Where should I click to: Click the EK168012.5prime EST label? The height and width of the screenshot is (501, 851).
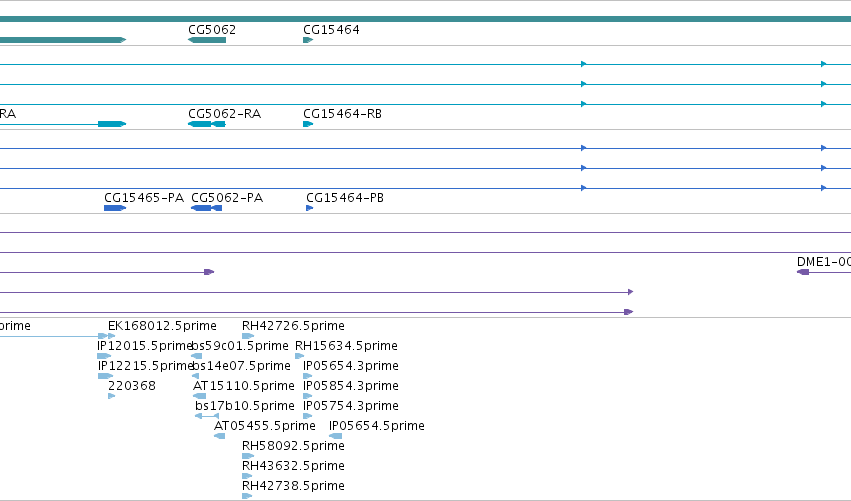(x=162, y=326)
